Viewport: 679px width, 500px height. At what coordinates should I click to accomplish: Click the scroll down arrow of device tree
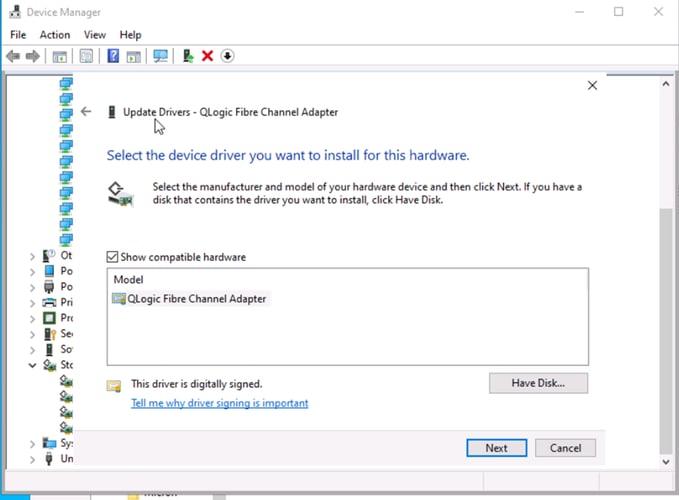(x=666, y=462)
